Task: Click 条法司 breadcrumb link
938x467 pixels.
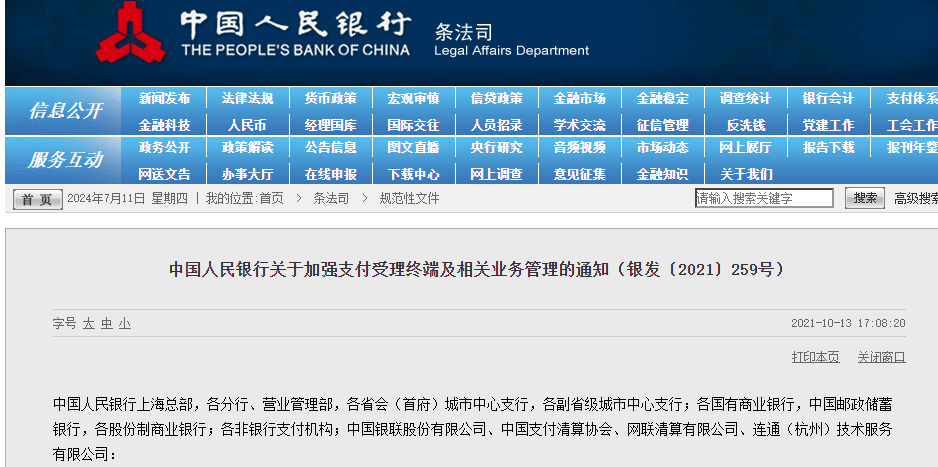Action: [331, 199]
